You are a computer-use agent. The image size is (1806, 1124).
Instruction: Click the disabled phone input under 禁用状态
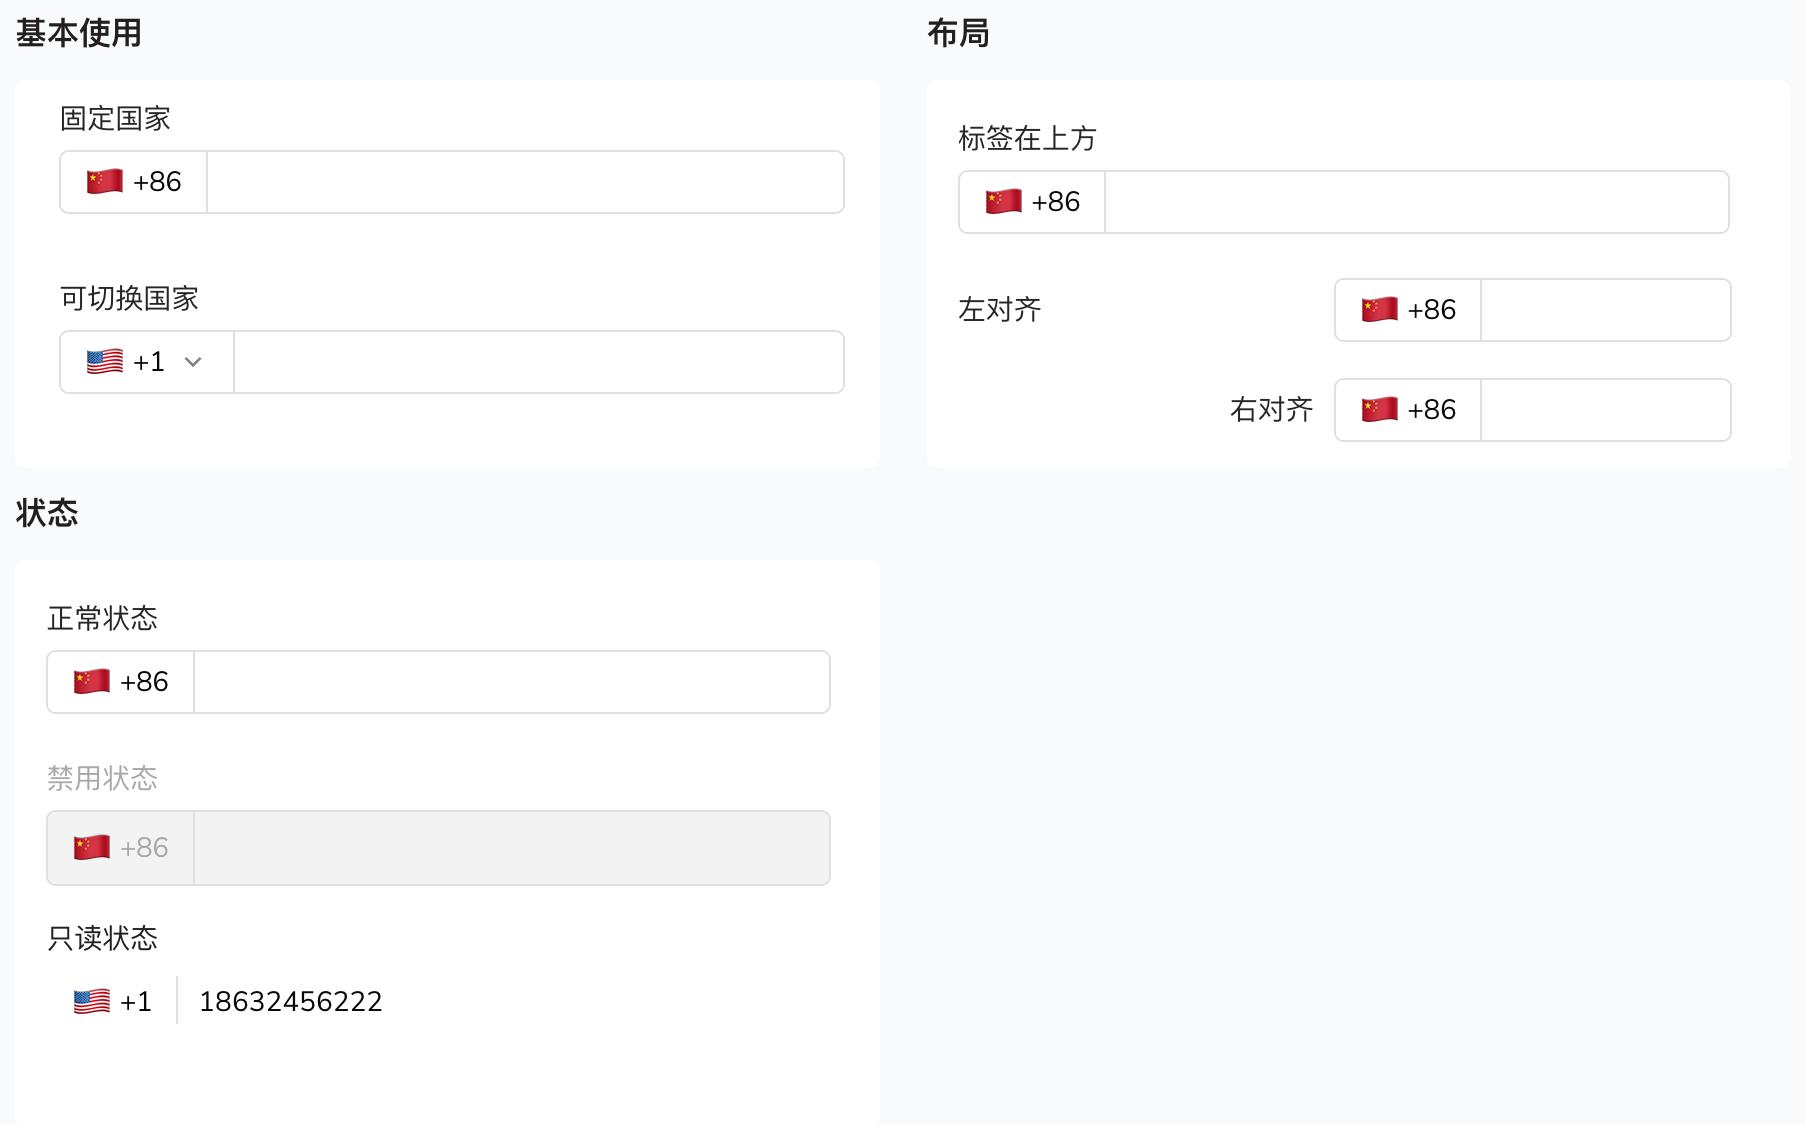(x=512, y=848)
